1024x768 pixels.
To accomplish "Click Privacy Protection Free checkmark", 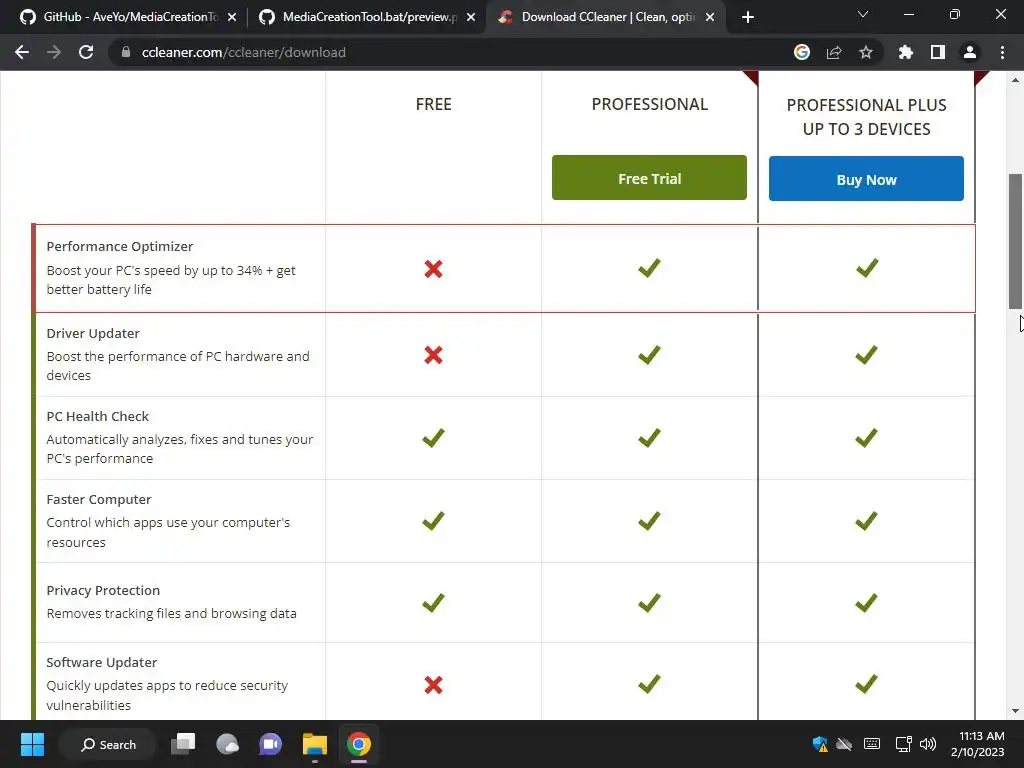I will (x=433, y=602).
